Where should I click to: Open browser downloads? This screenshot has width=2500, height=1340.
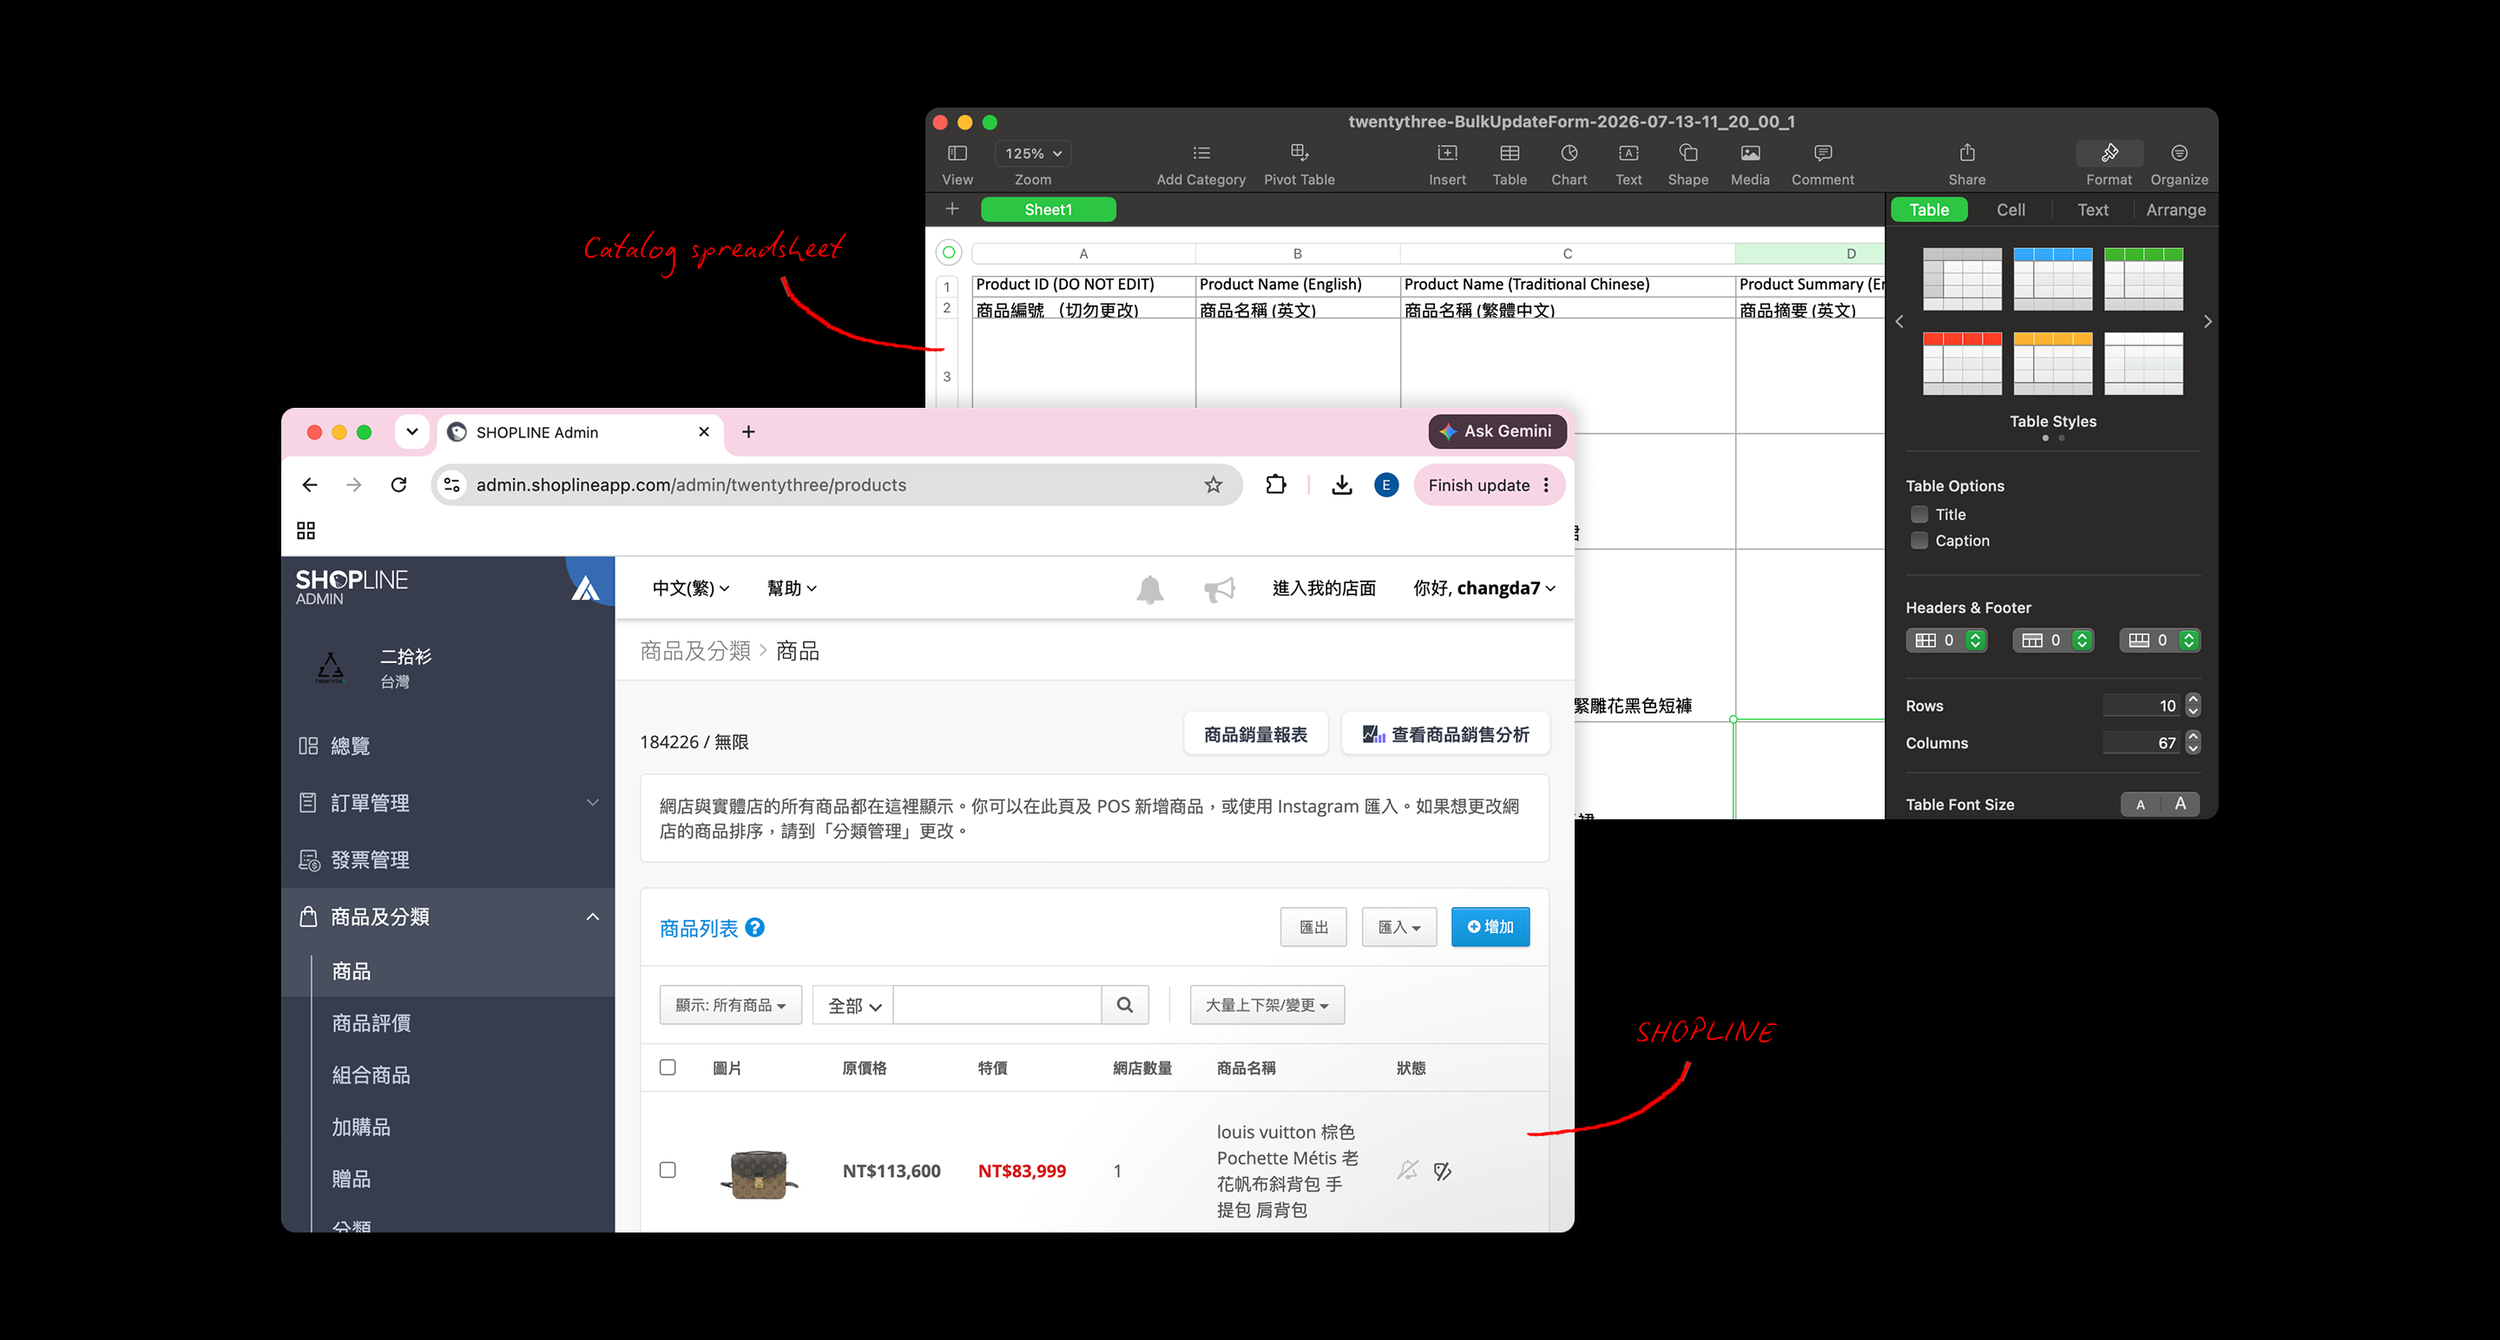1342,485
